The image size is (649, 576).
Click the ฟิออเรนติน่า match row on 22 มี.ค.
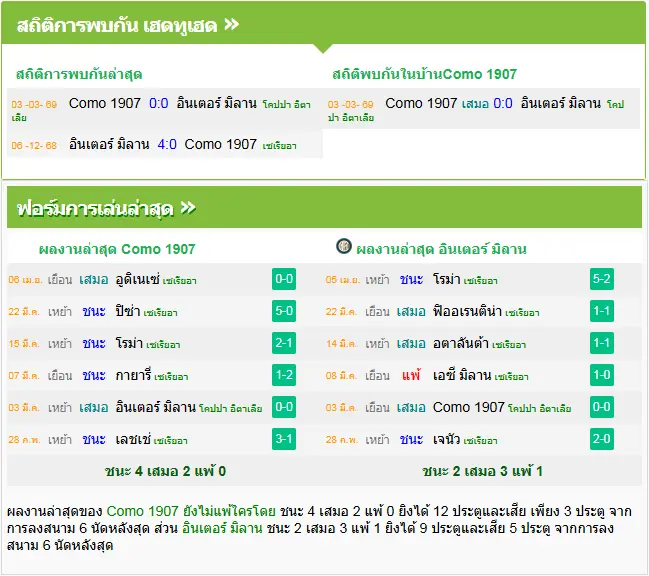tap(482, 311)
